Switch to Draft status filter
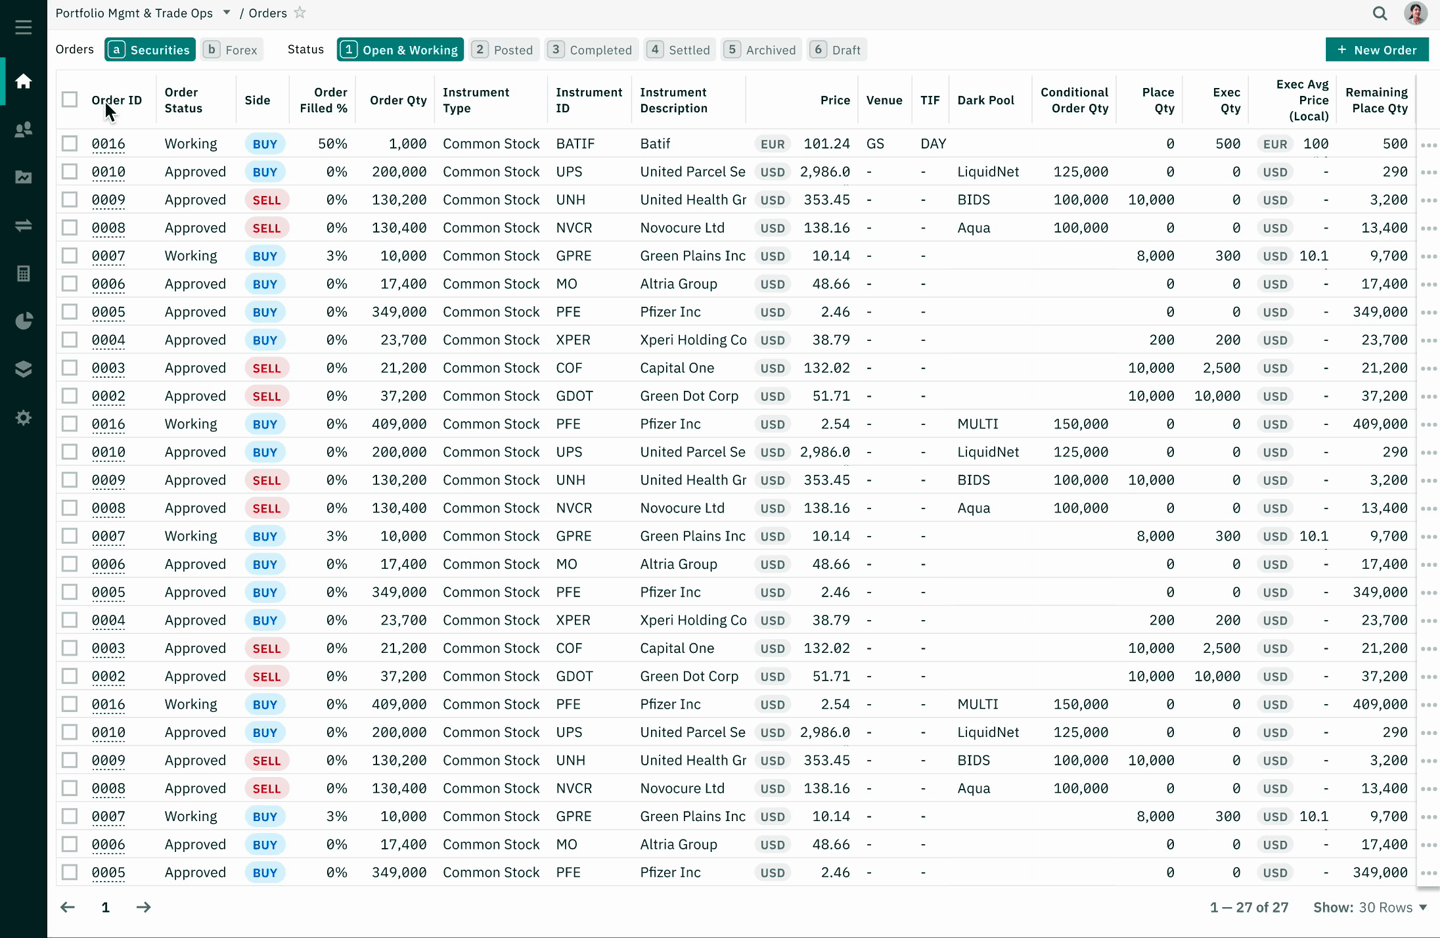The image size is (1440, 938). point(837,49)
